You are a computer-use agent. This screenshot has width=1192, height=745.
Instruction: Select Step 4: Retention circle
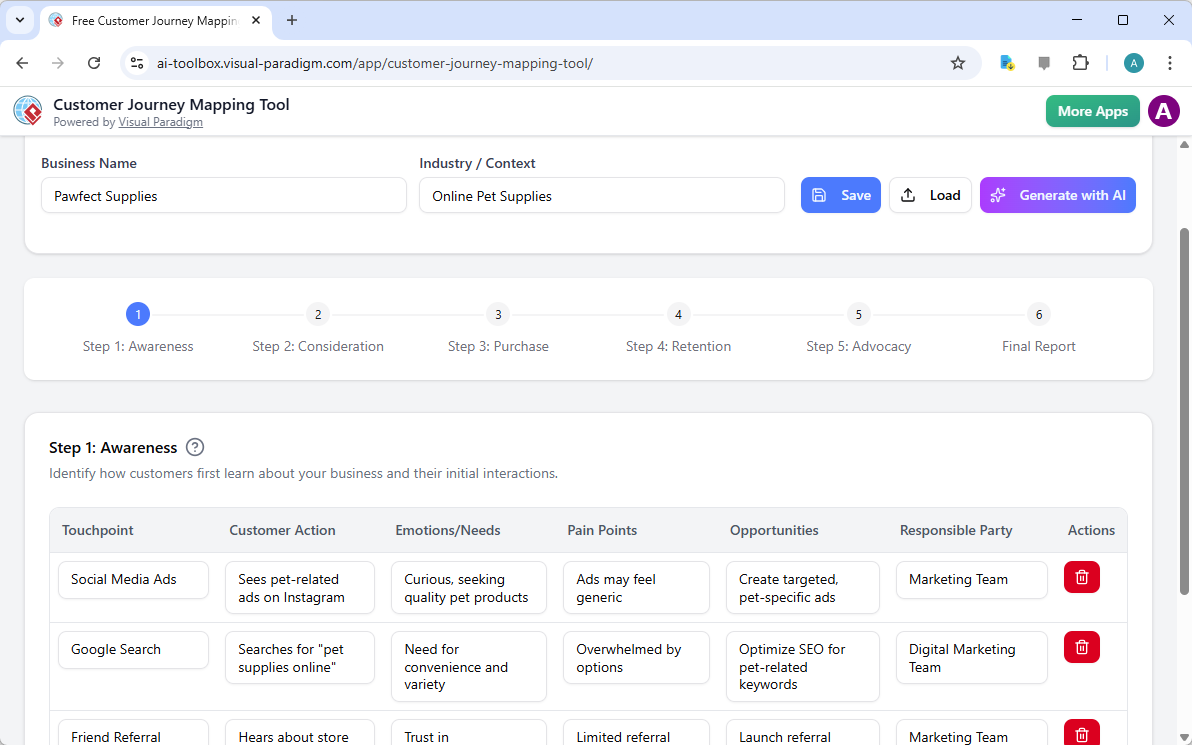678,314
